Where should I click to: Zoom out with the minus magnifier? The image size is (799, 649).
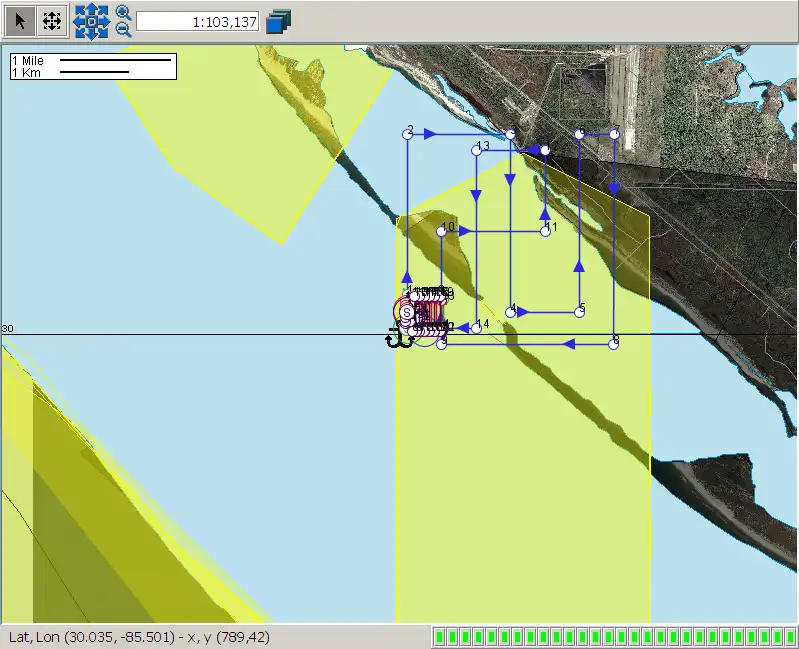(x=123, y=30)
